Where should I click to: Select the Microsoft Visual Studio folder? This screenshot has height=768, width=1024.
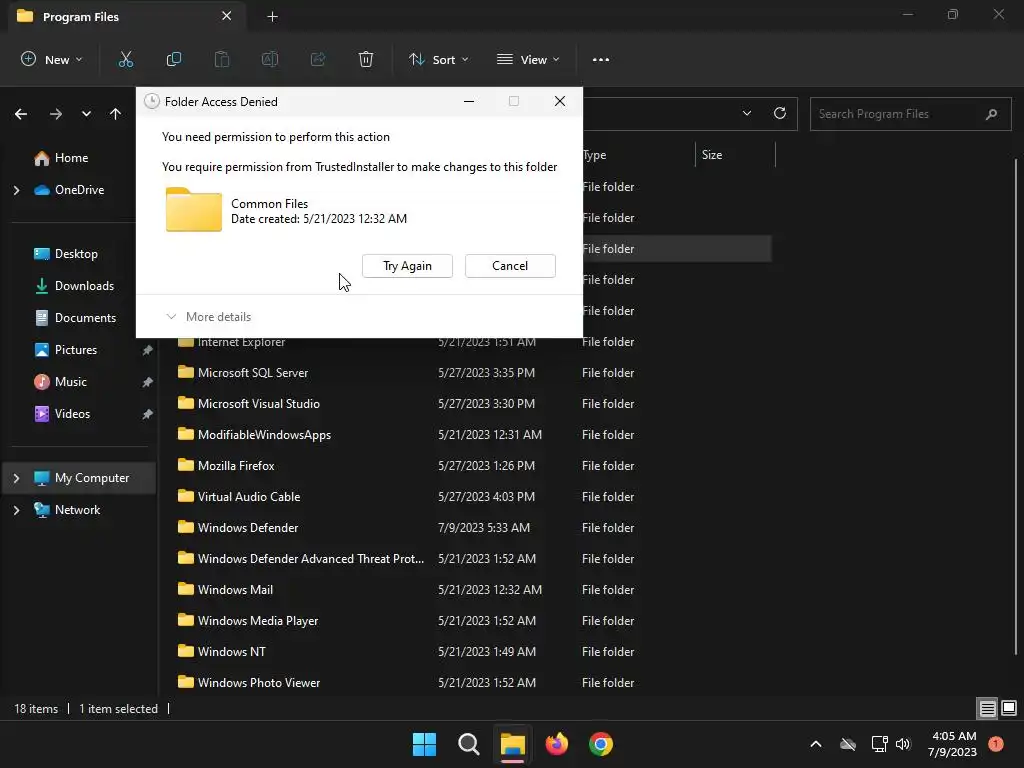(259, 404)
